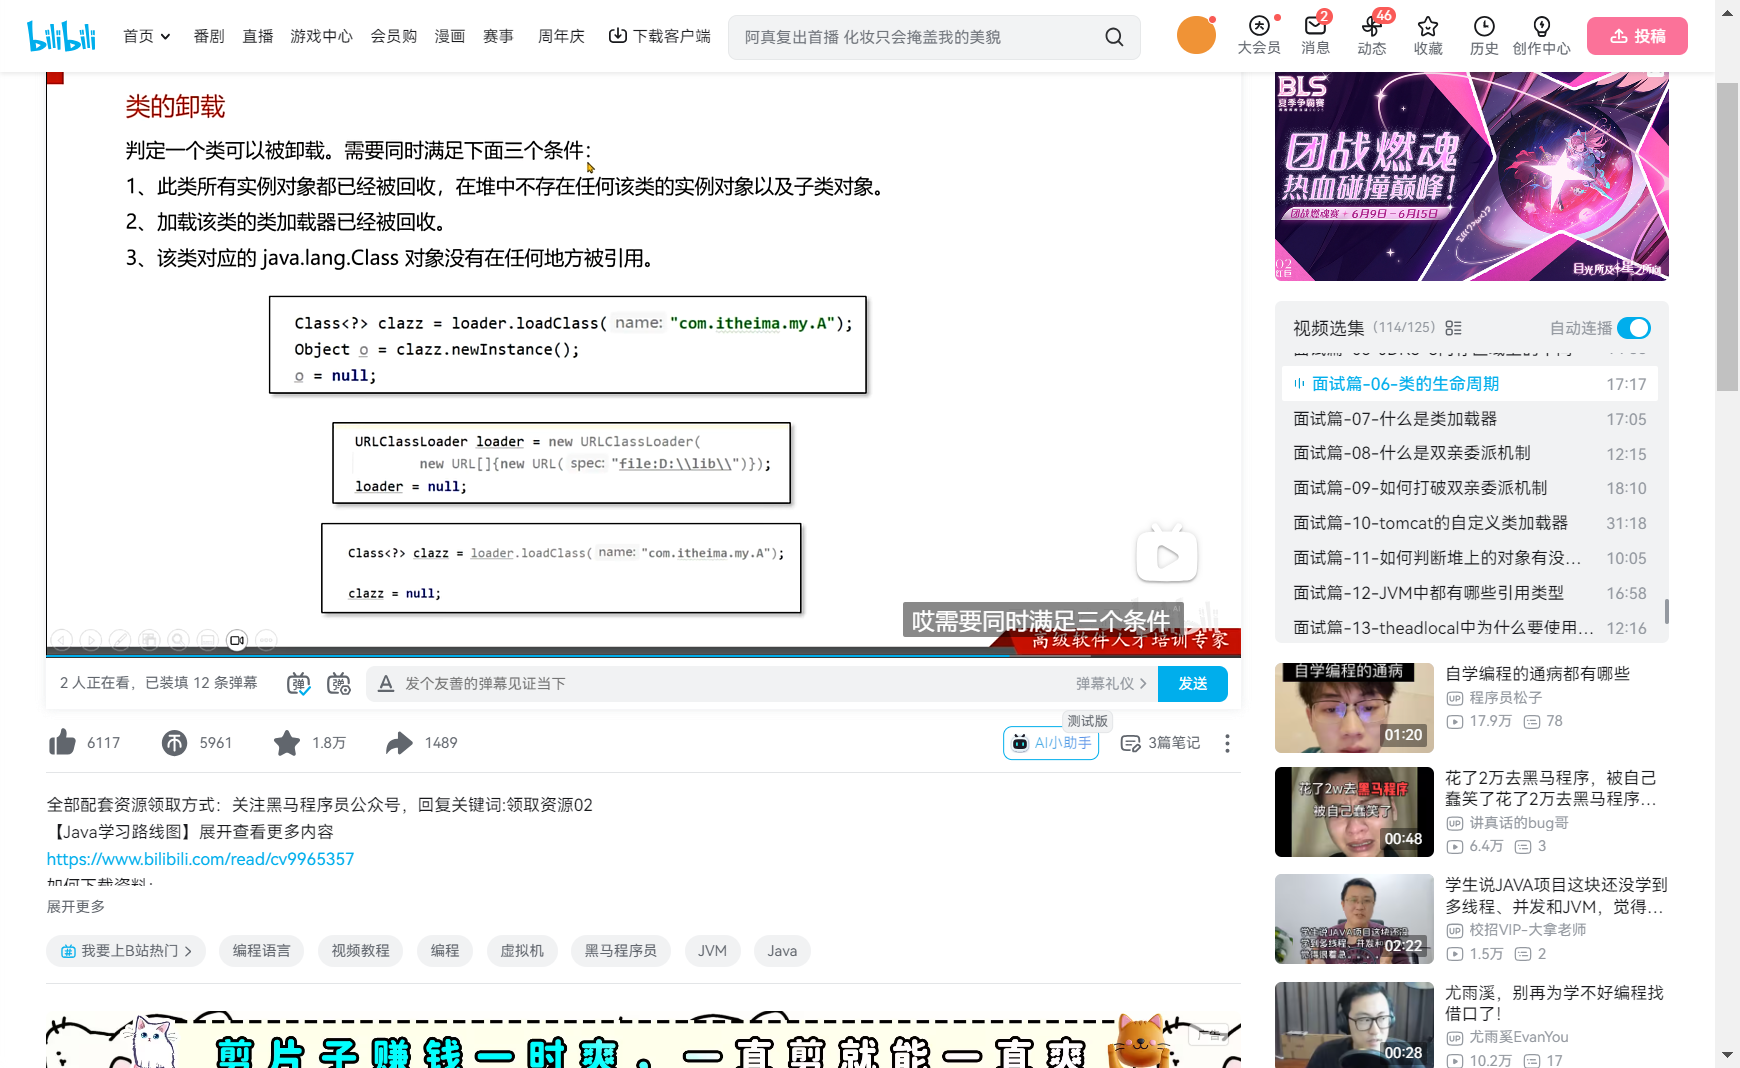The image size is (1740, 1068).
Task: Click the 编程语言 tag
Action: [x=261, y=951]
